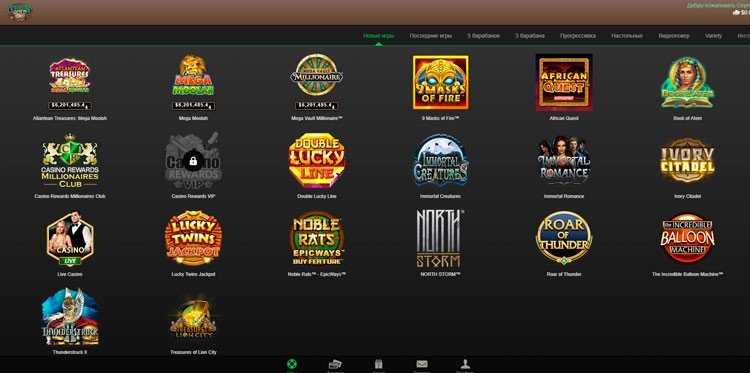The width and height of the screenshot is (750, 373).
Task: Launch The Incredible Balloon Machine icon
Action: pos(687,238)
